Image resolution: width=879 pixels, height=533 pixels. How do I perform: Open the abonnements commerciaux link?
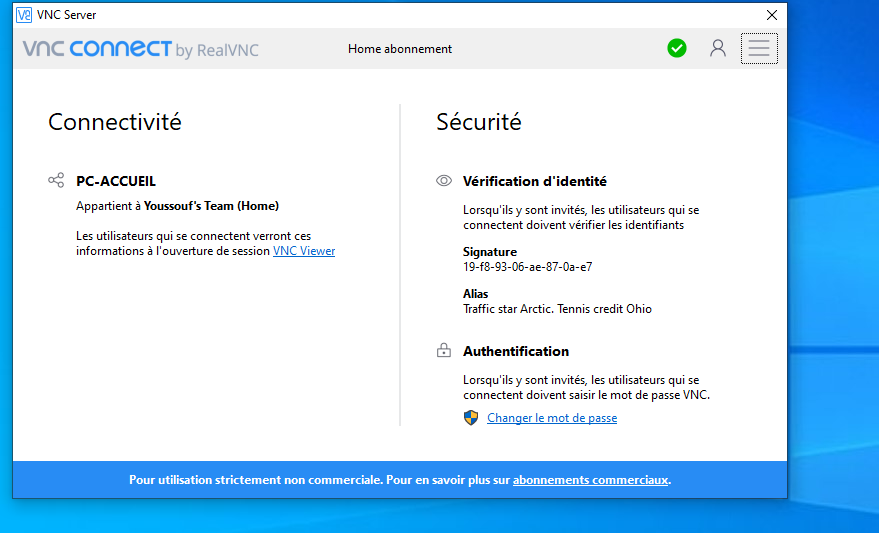[590, 480]
